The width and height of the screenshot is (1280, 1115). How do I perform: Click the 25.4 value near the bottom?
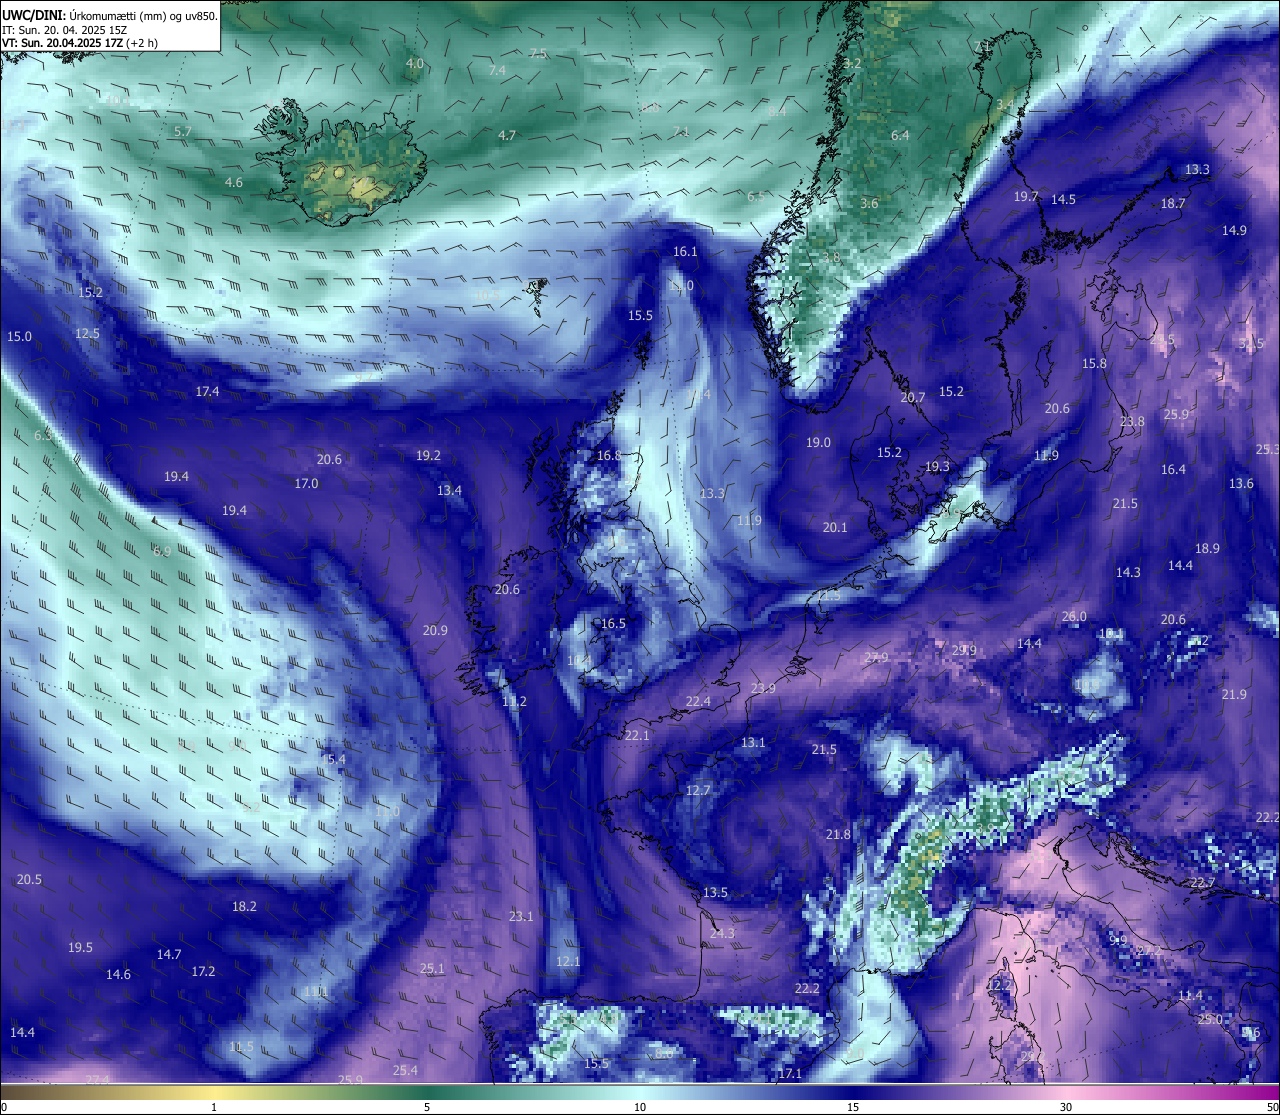click(405, 1071)
